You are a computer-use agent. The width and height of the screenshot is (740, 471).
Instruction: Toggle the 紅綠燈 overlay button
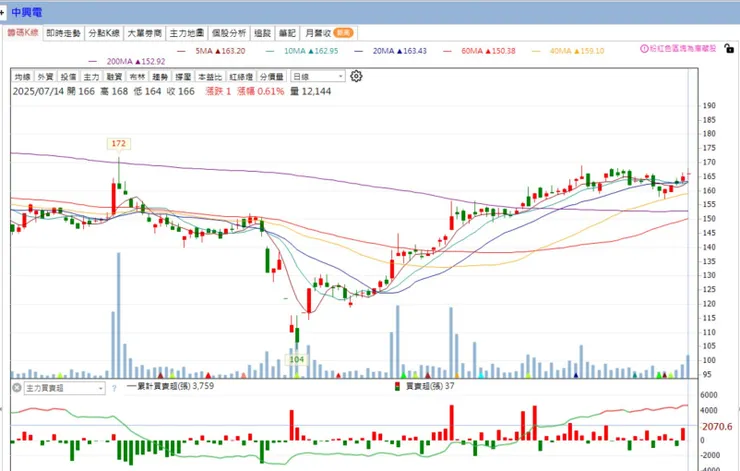pyautogui.click(x=241, y=76)
